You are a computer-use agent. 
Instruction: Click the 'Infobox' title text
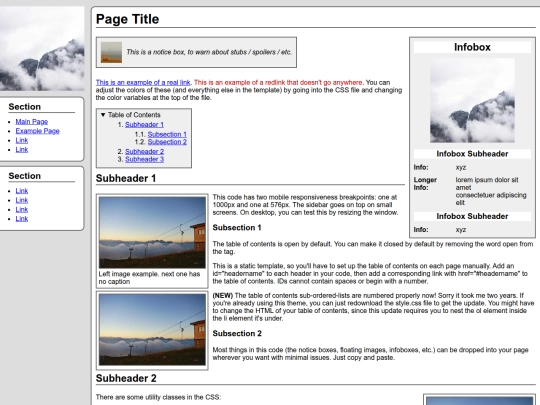click(x=472, y=47)
